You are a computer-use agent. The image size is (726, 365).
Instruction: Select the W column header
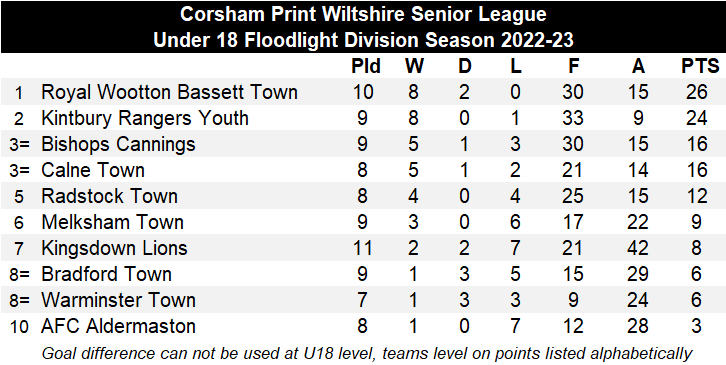coord(414,66)
